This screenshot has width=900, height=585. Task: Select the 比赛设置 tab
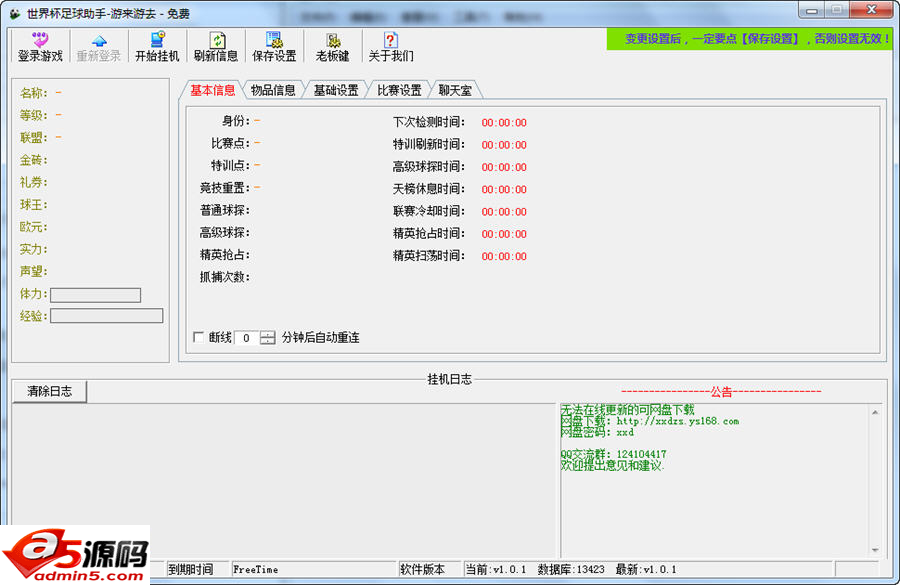[x=399, y=90]
